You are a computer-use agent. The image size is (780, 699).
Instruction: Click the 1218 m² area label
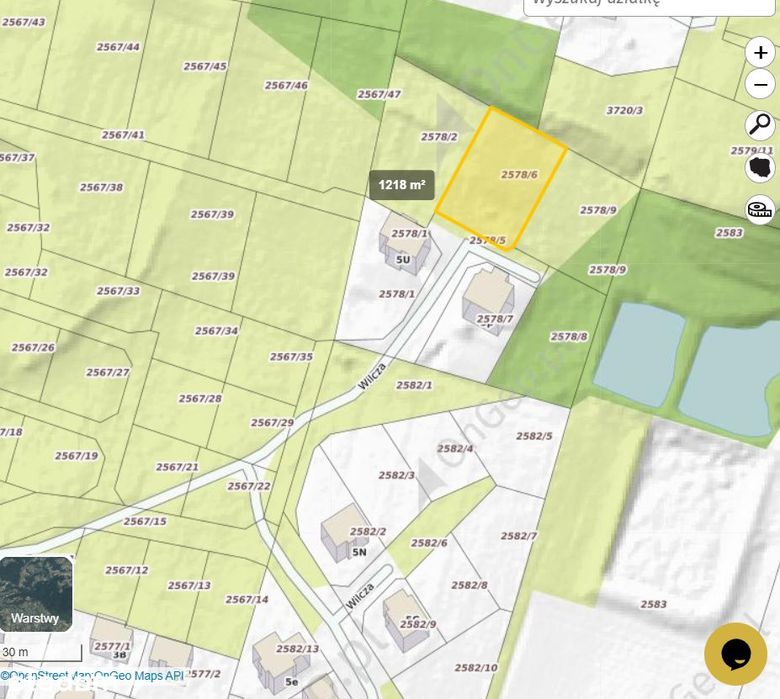tap(402, 185)
